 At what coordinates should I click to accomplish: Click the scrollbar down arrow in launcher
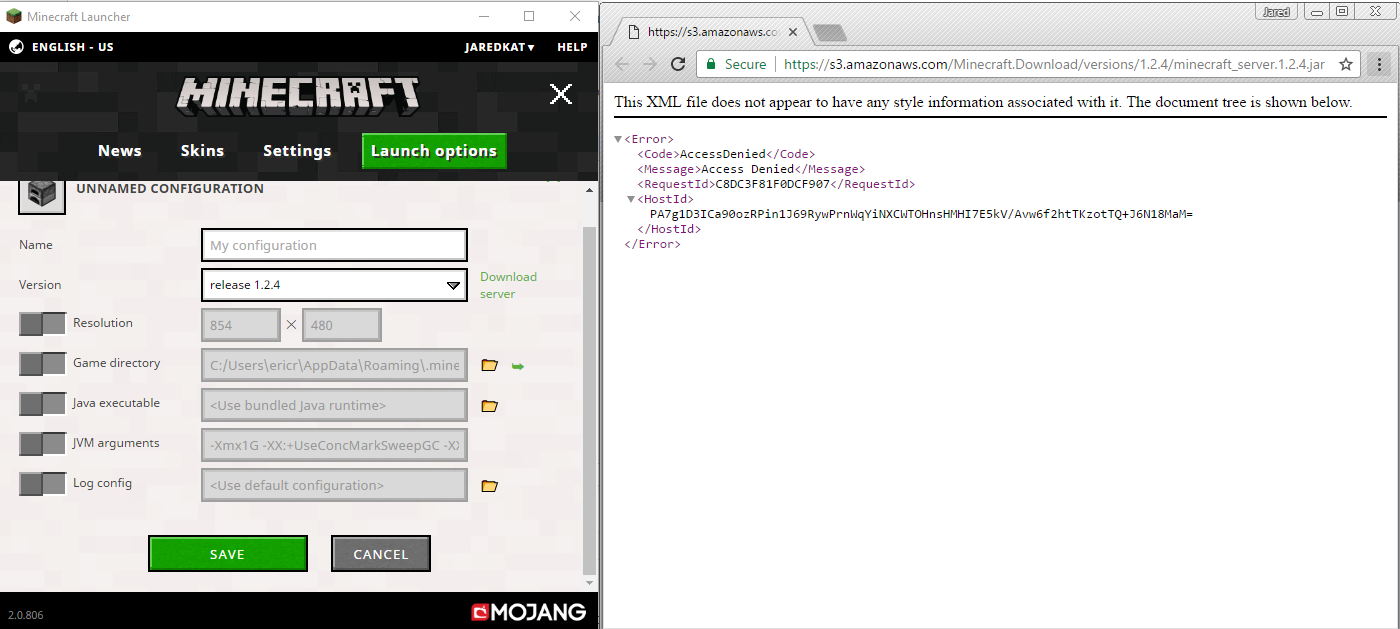(590, 582)
